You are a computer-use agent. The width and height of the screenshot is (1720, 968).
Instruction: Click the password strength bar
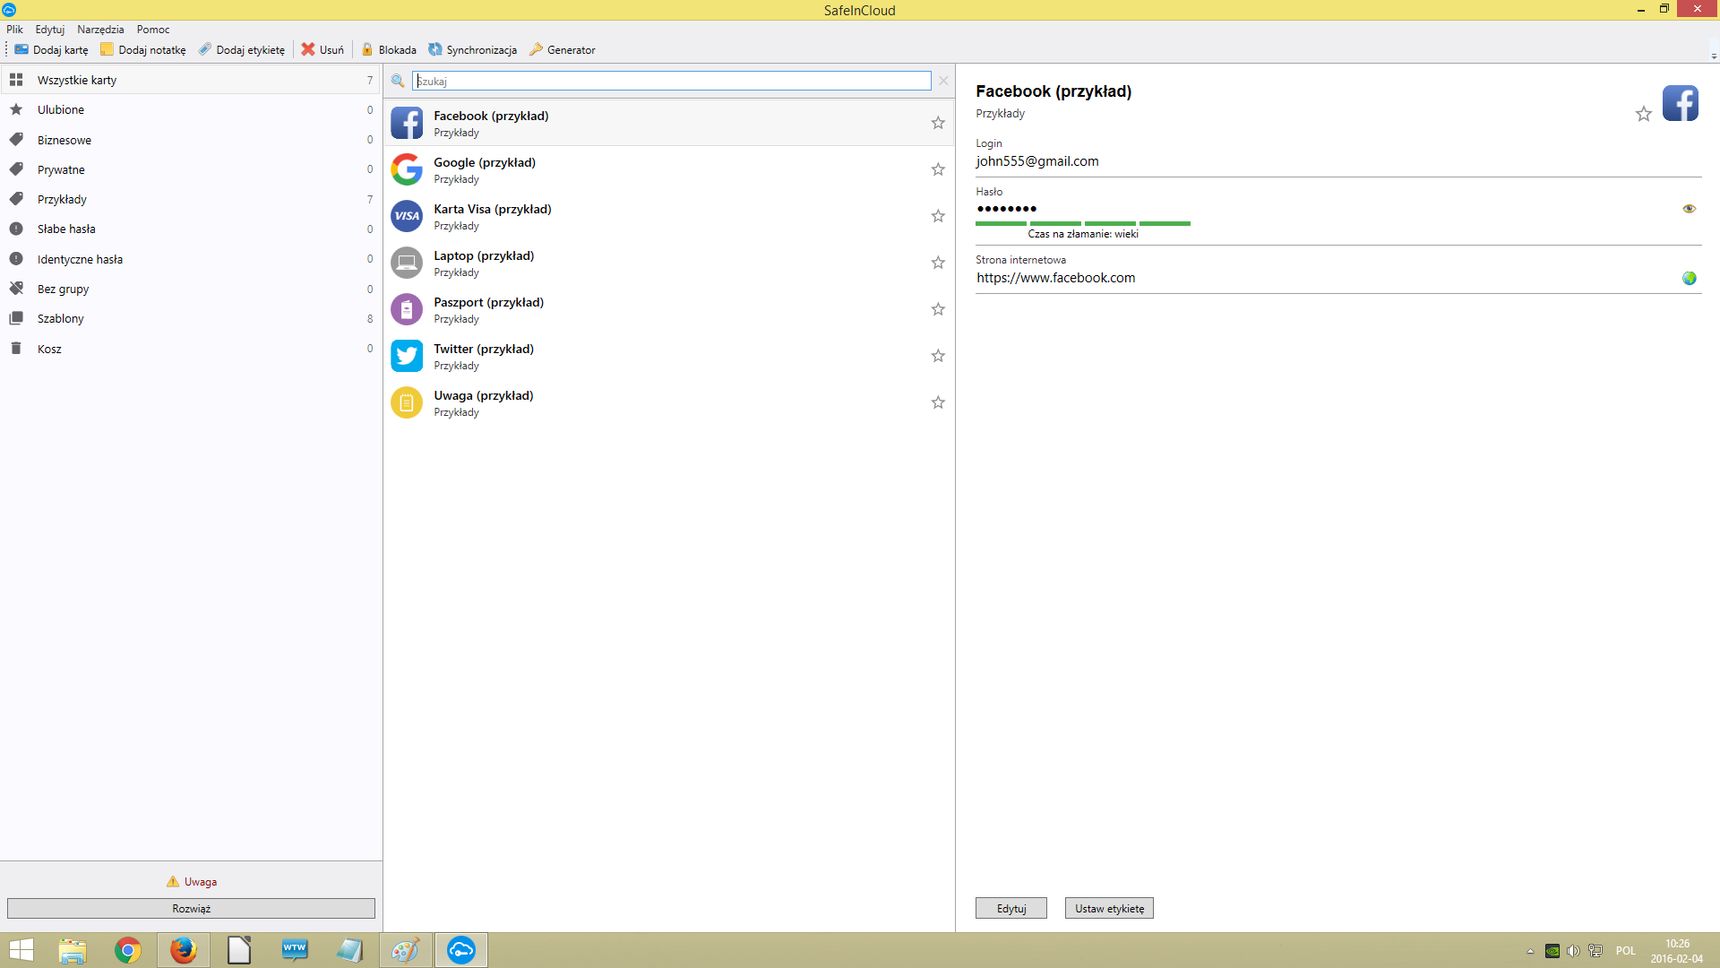[x=1083, y=223]
